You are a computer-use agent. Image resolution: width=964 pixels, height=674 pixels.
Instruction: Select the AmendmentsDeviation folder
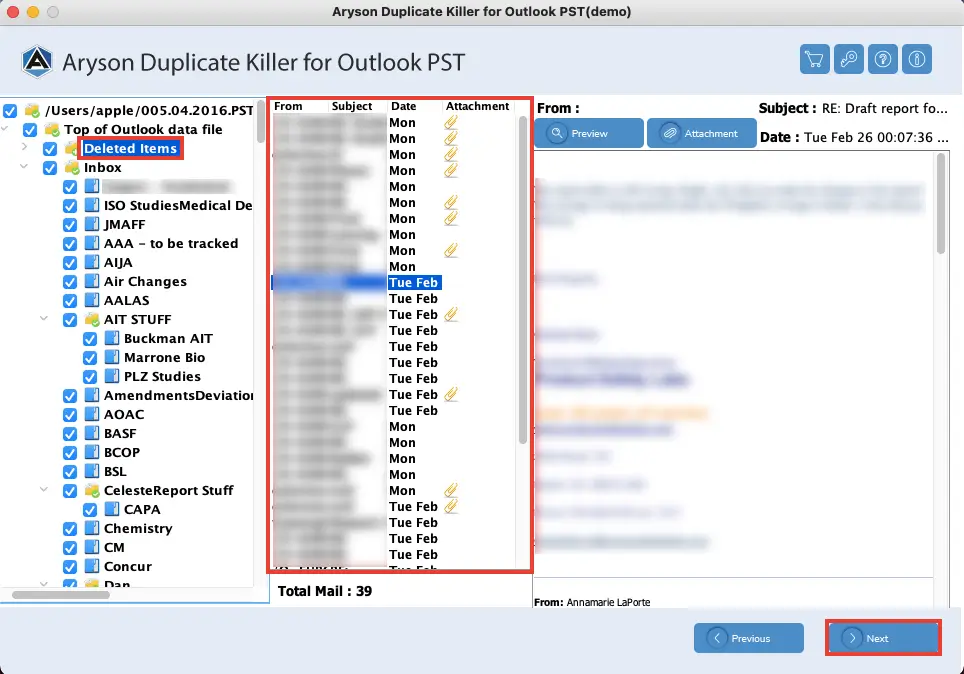coord(178,395)
